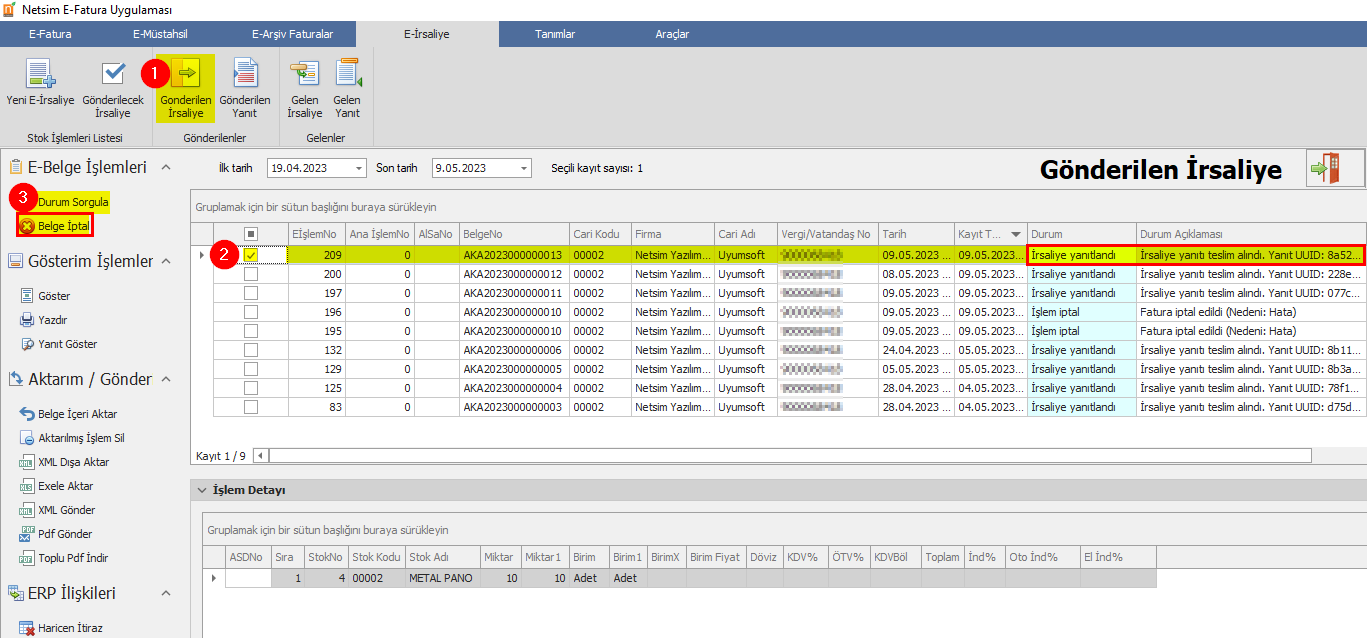Check the row 196 checkbox
The width and height of the screenshot is (1367, 638).
coord(251,312)
